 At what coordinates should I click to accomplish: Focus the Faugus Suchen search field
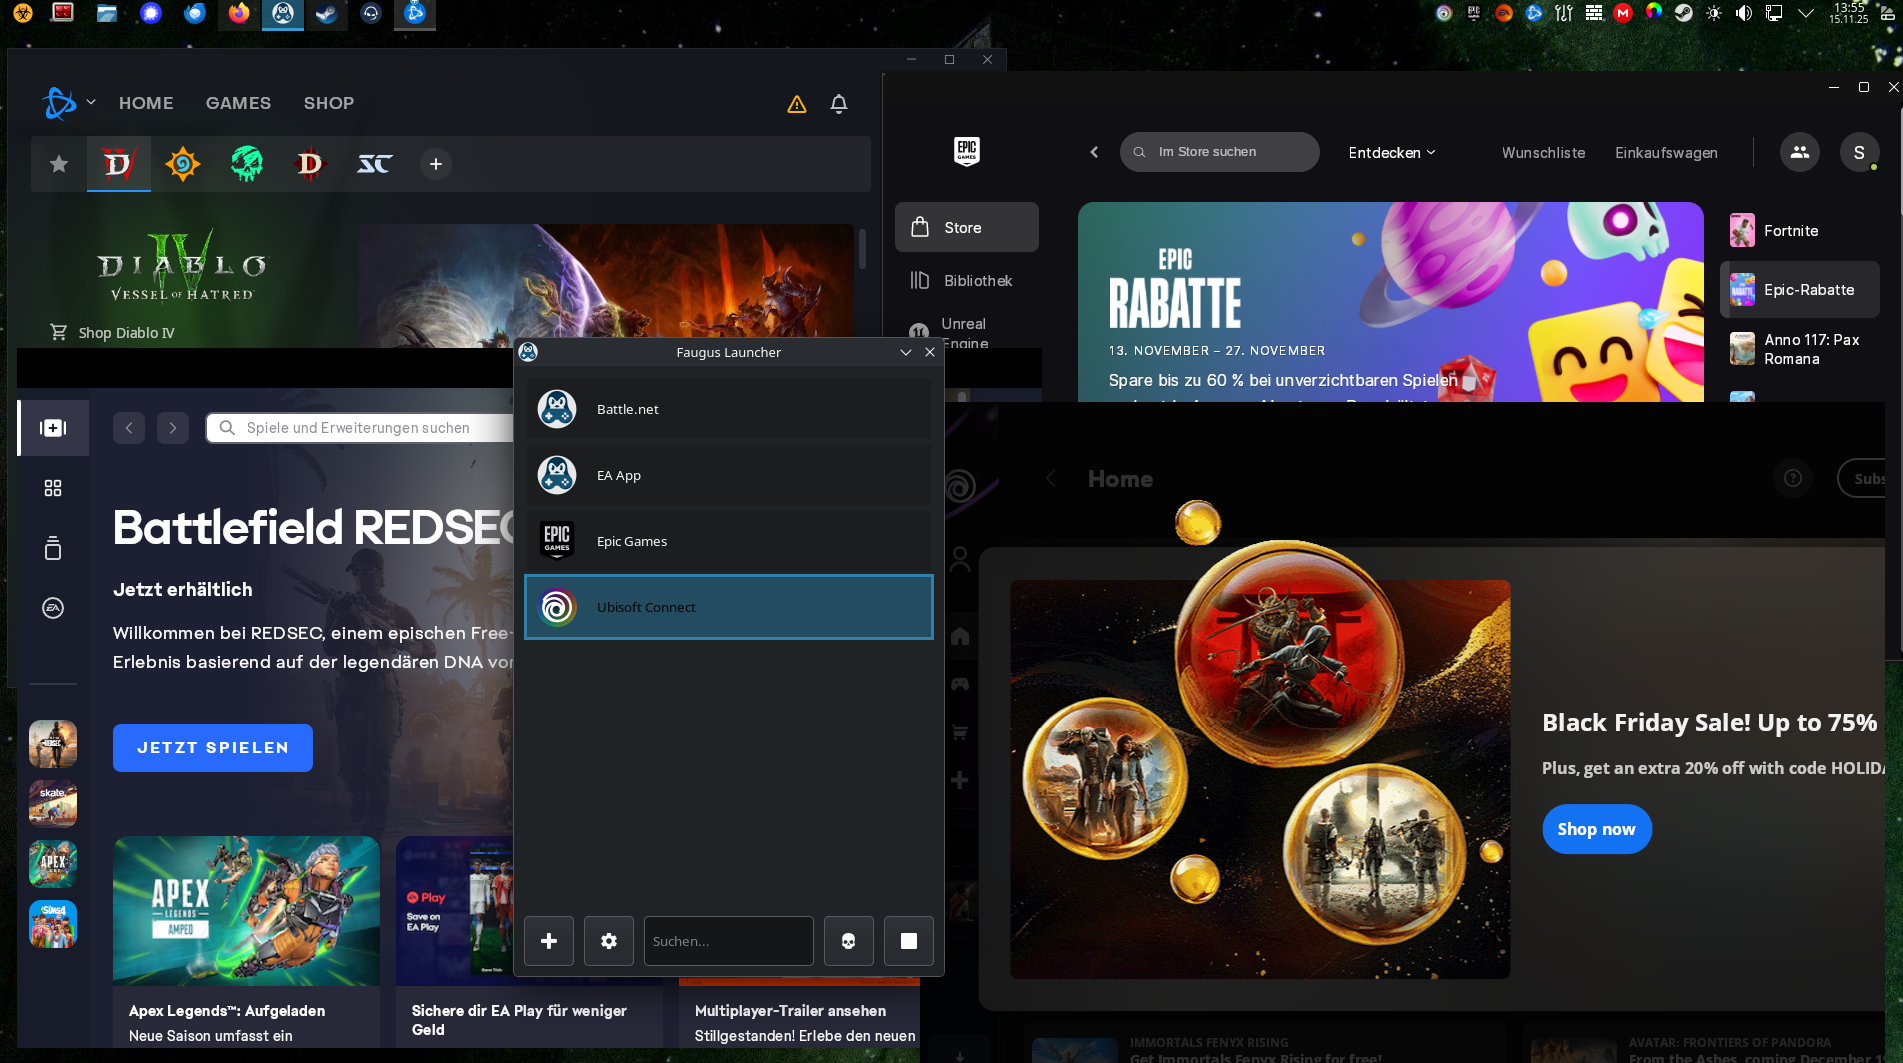click(x=729, y=941)
